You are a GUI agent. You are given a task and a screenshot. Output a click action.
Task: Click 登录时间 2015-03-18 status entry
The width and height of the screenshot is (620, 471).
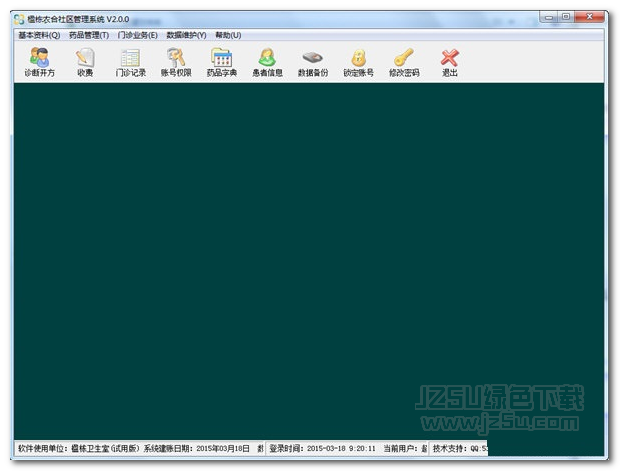coord(322,448)
